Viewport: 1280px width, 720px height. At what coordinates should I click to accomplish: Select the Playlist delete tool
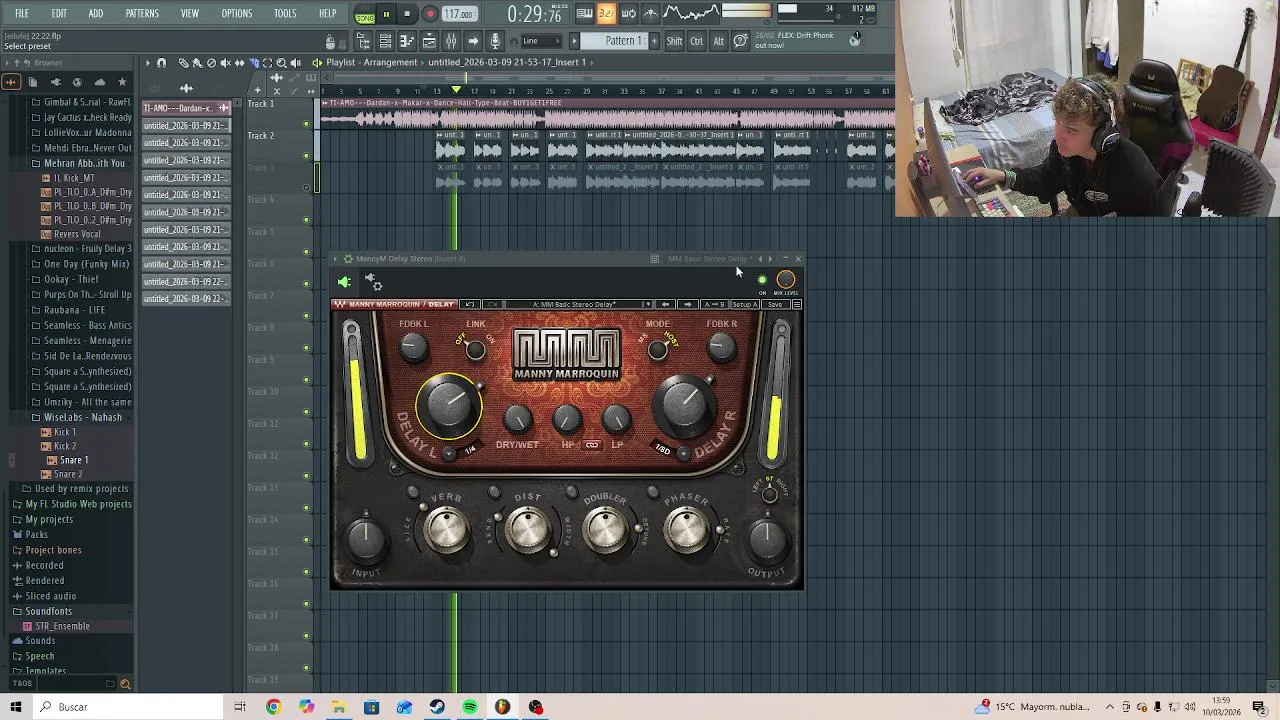tap(211, 63)
